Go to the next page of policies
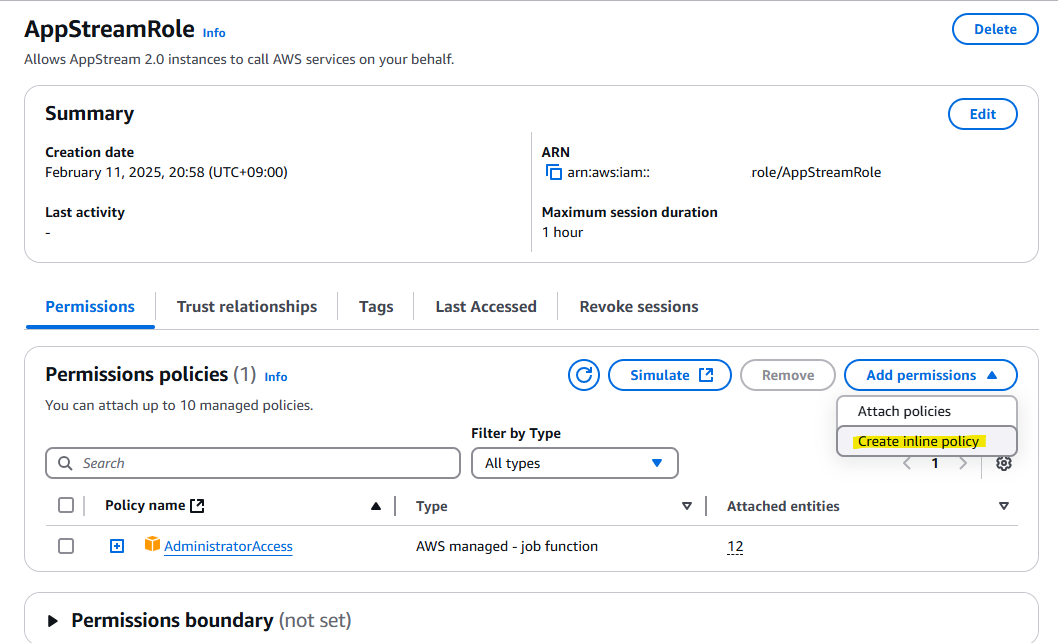Viewport: 1058px width, 643px height. pyautogui.click(x=963, y=464)
